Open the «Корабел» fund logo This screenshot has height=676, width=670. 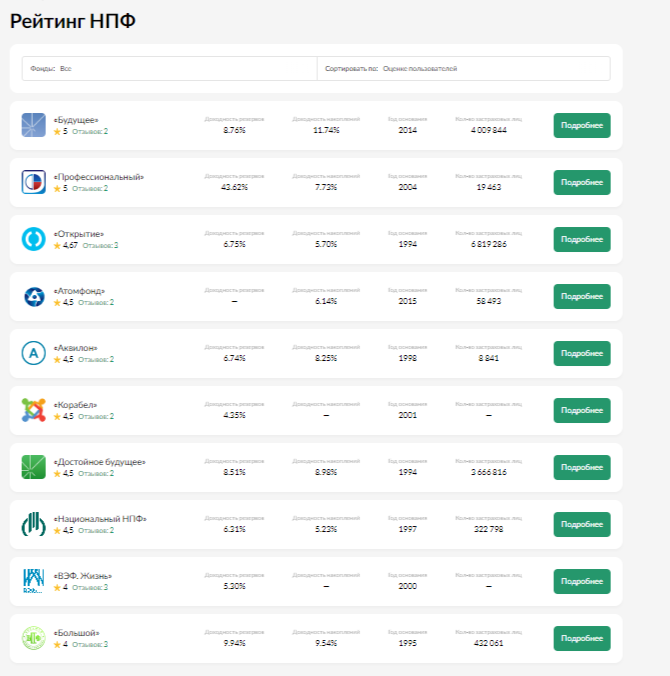pos(34,410)
